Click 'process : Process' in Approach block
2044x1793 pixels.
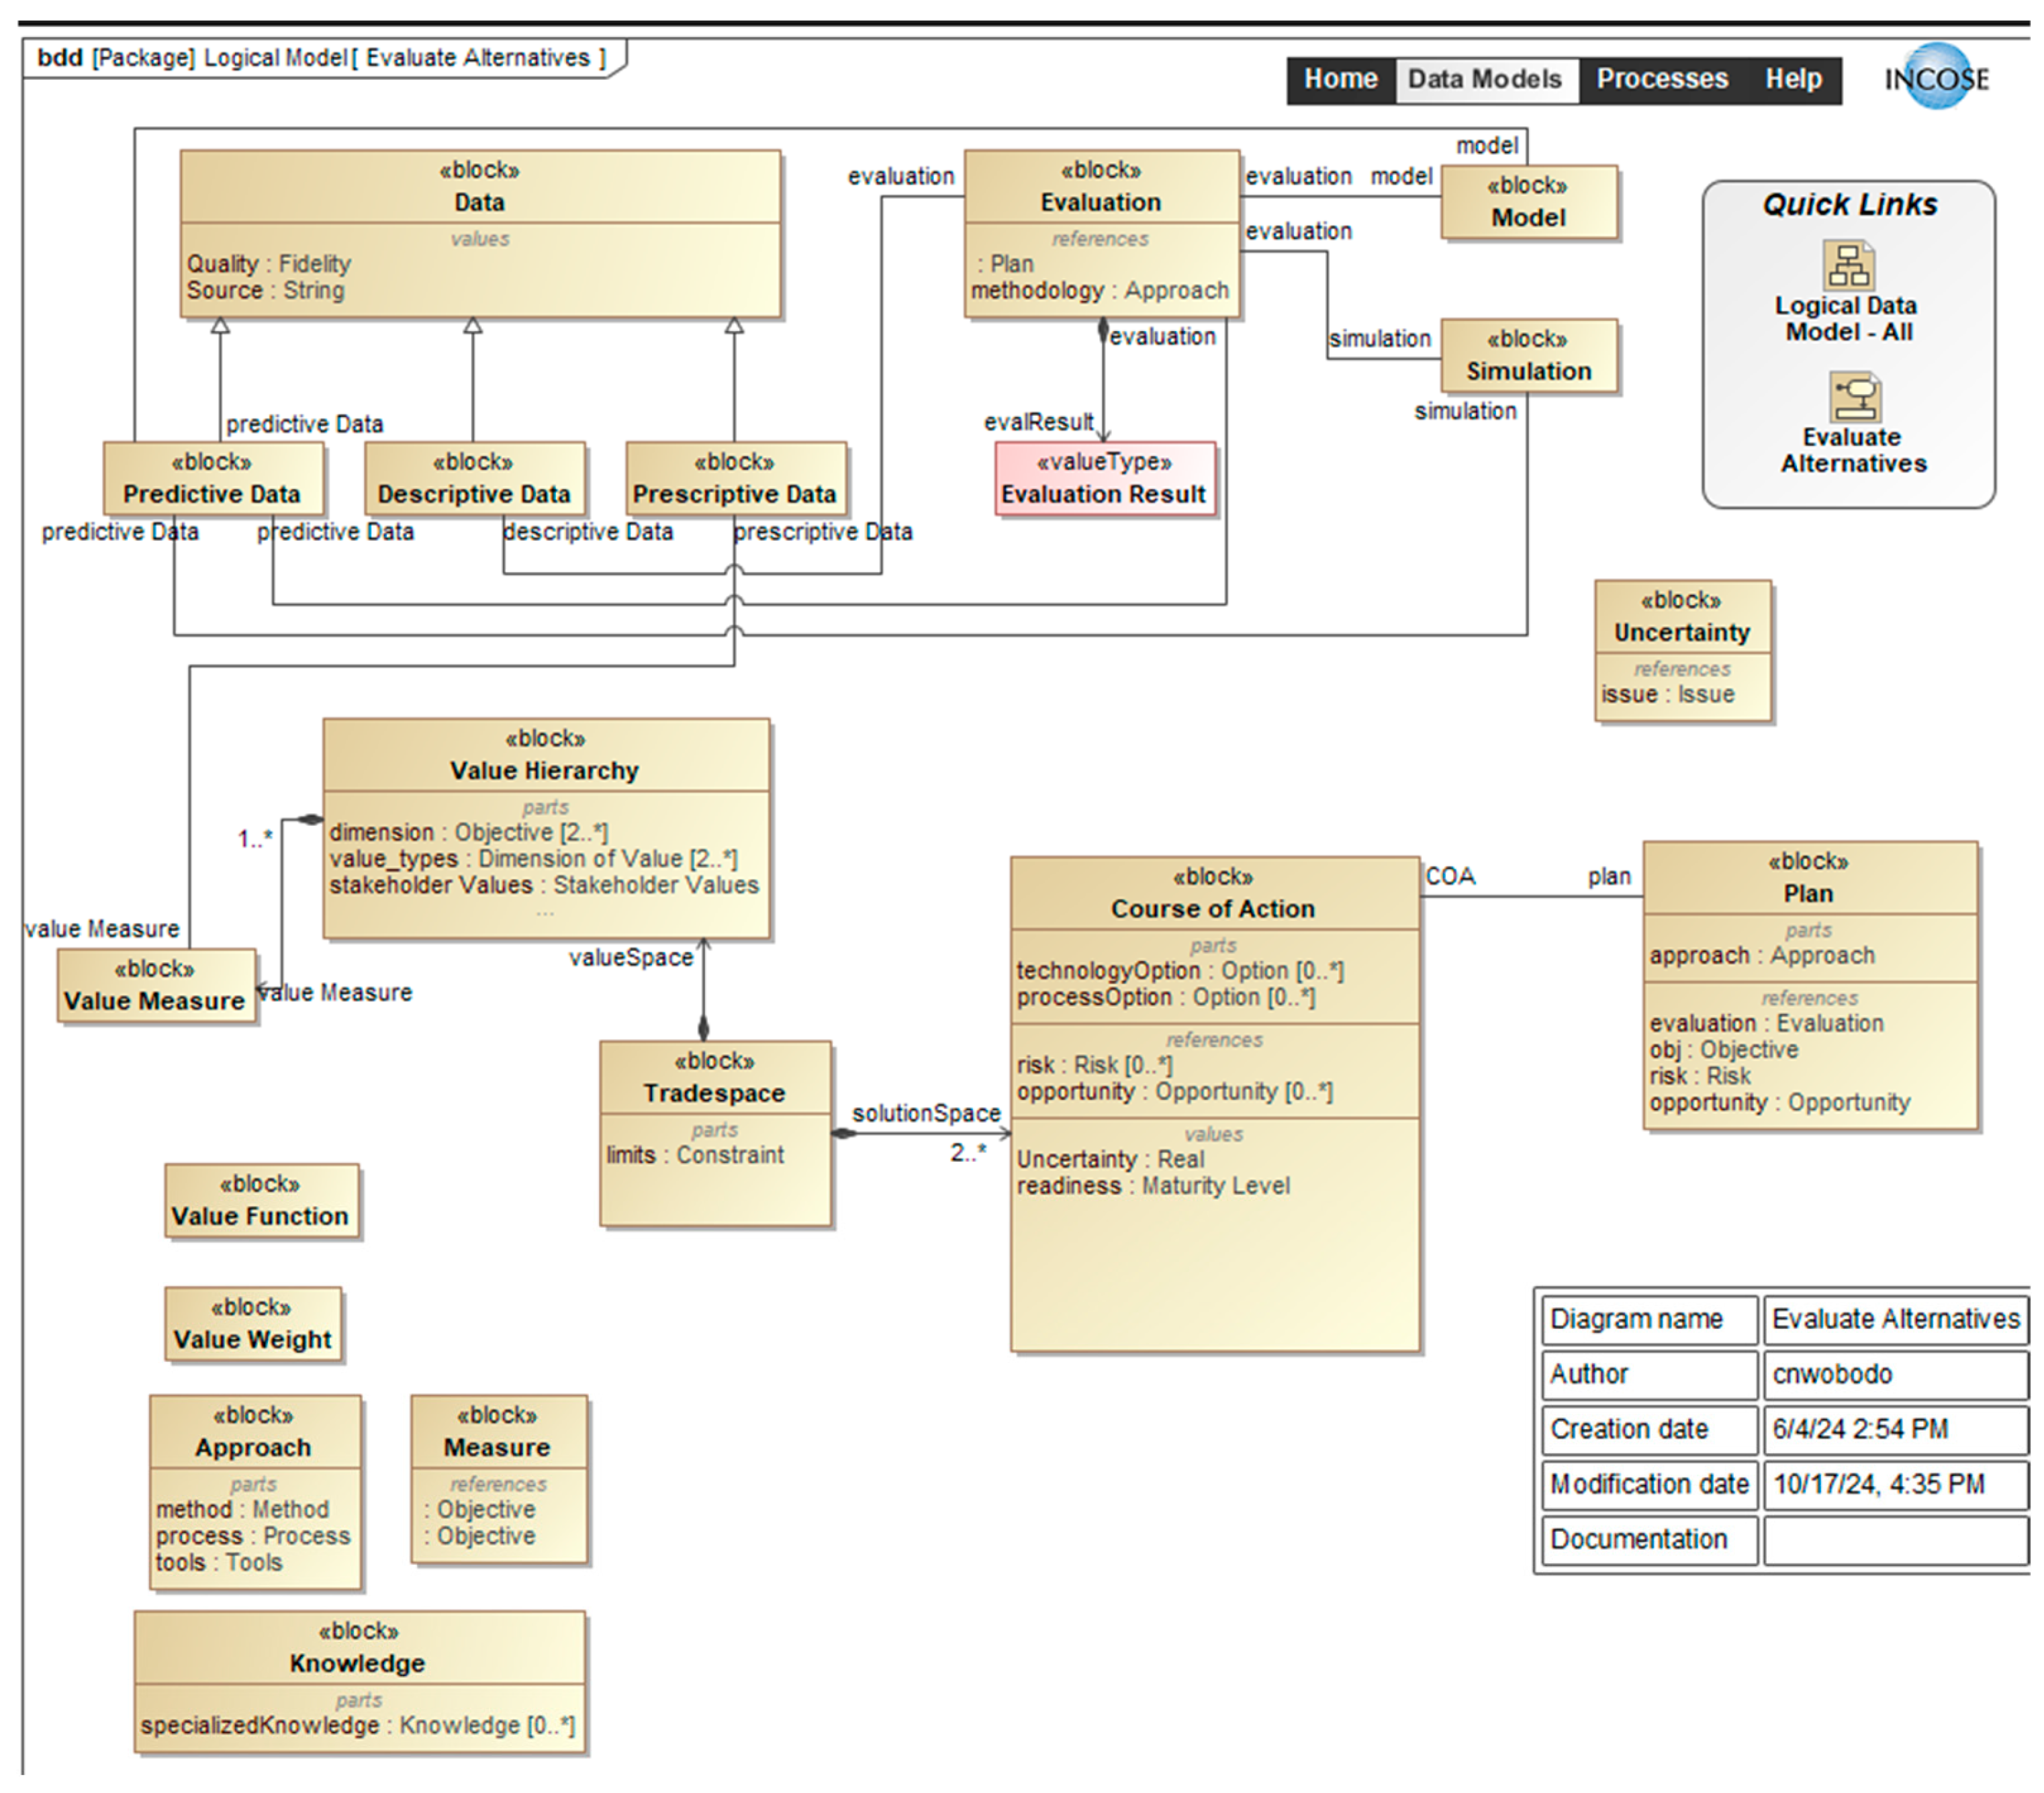[253, 1536]
